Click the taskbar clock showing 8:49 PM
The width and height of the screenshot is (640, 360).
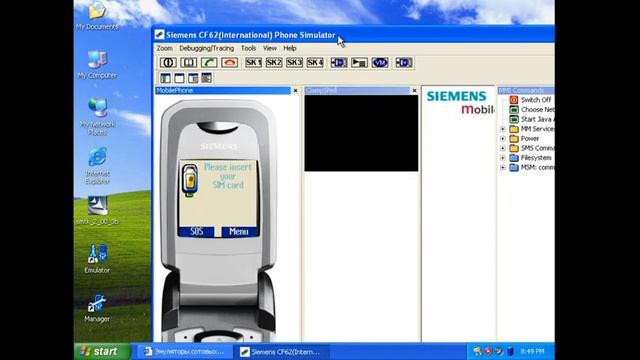pos(532,351)
